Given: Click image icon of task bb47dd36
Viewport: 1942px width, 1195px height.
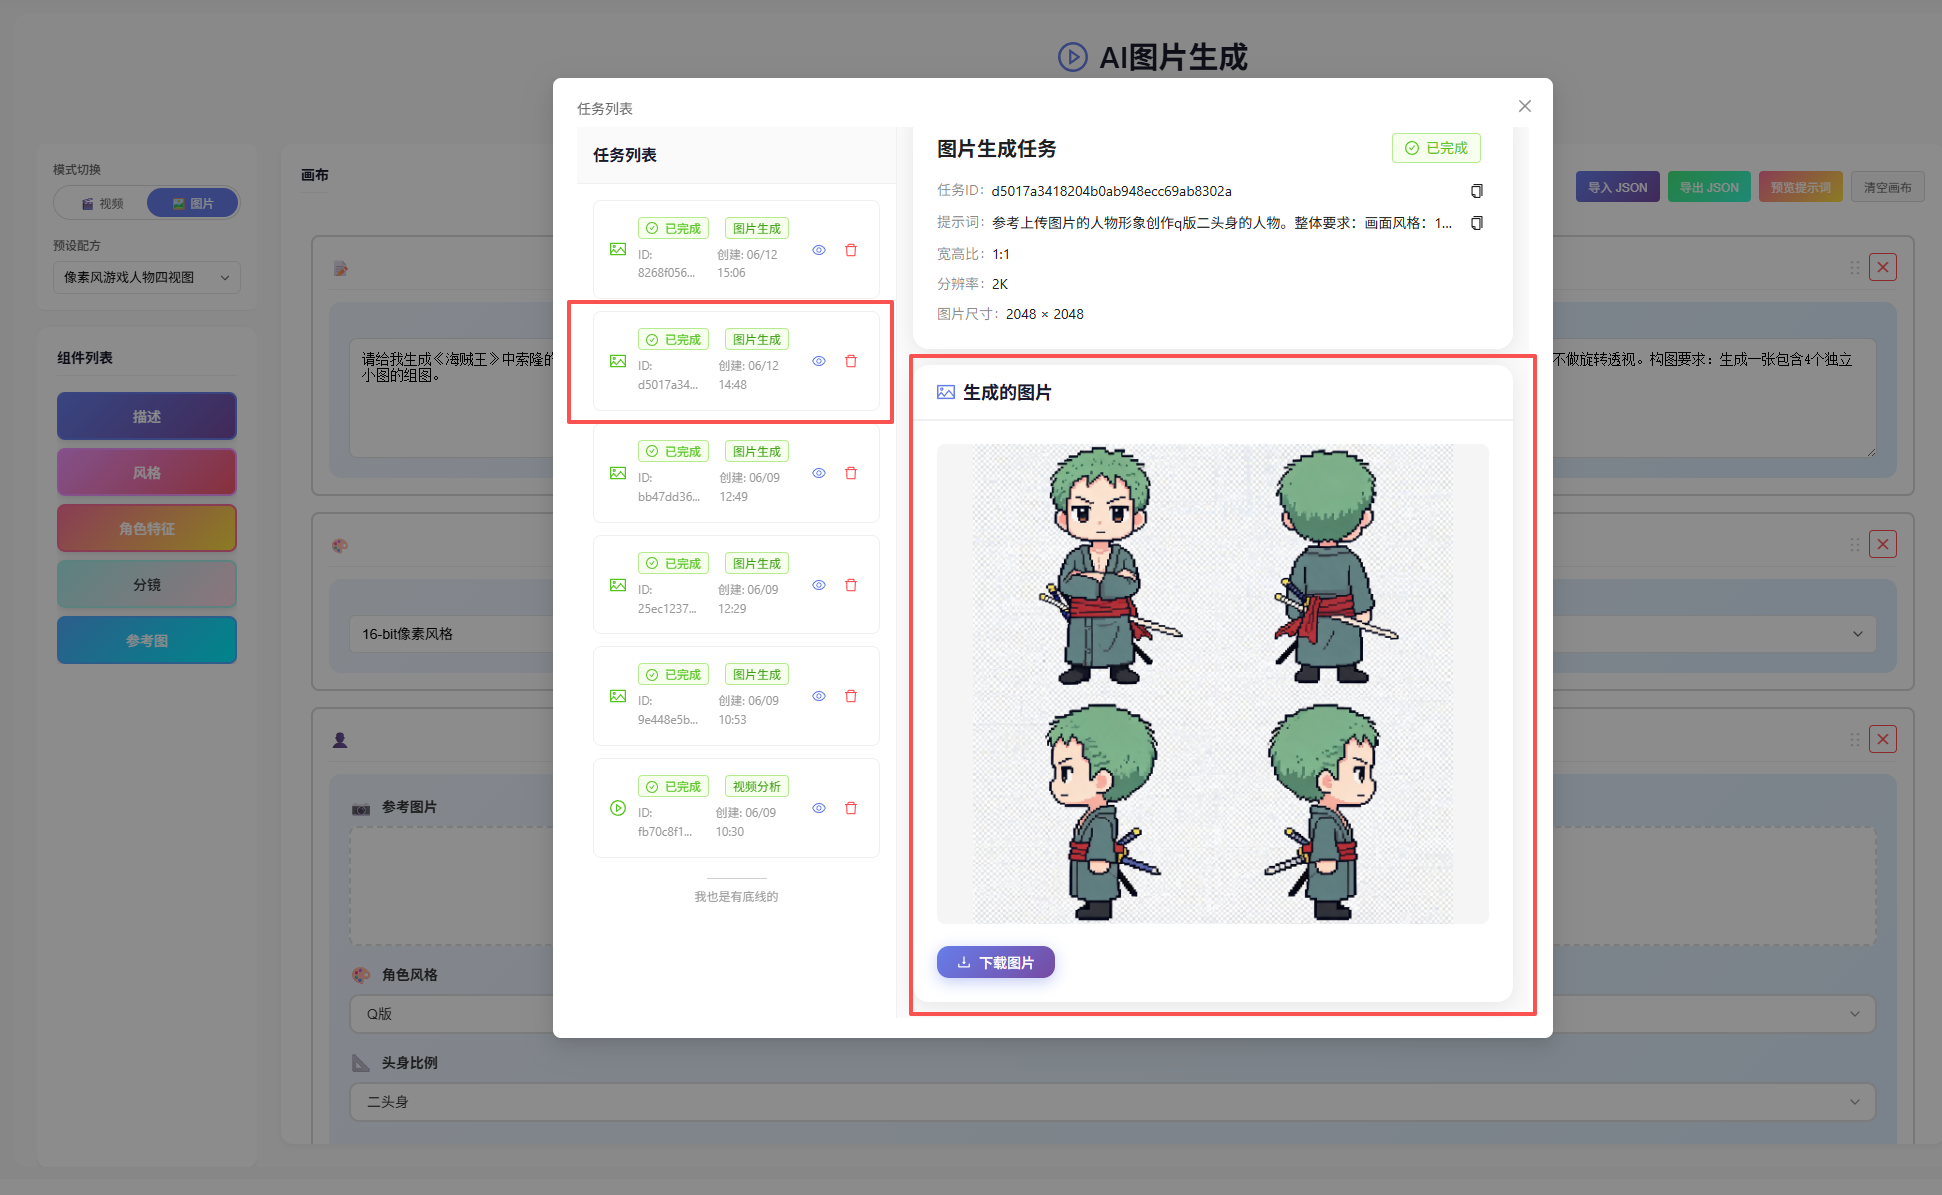Looking at the screenshot, I should [618, 473].
